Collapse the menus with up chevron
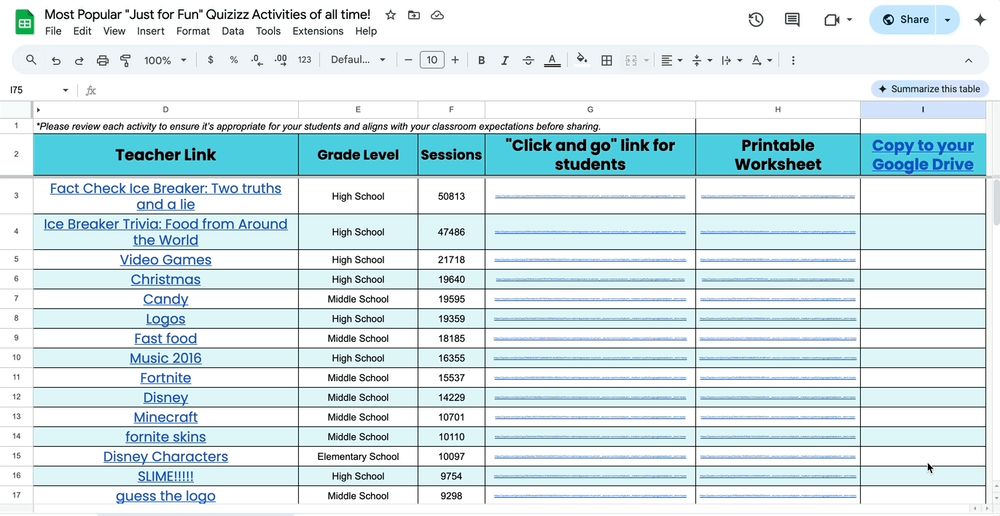The height and width of the screenshot is (516, 1000). point(968,61)
